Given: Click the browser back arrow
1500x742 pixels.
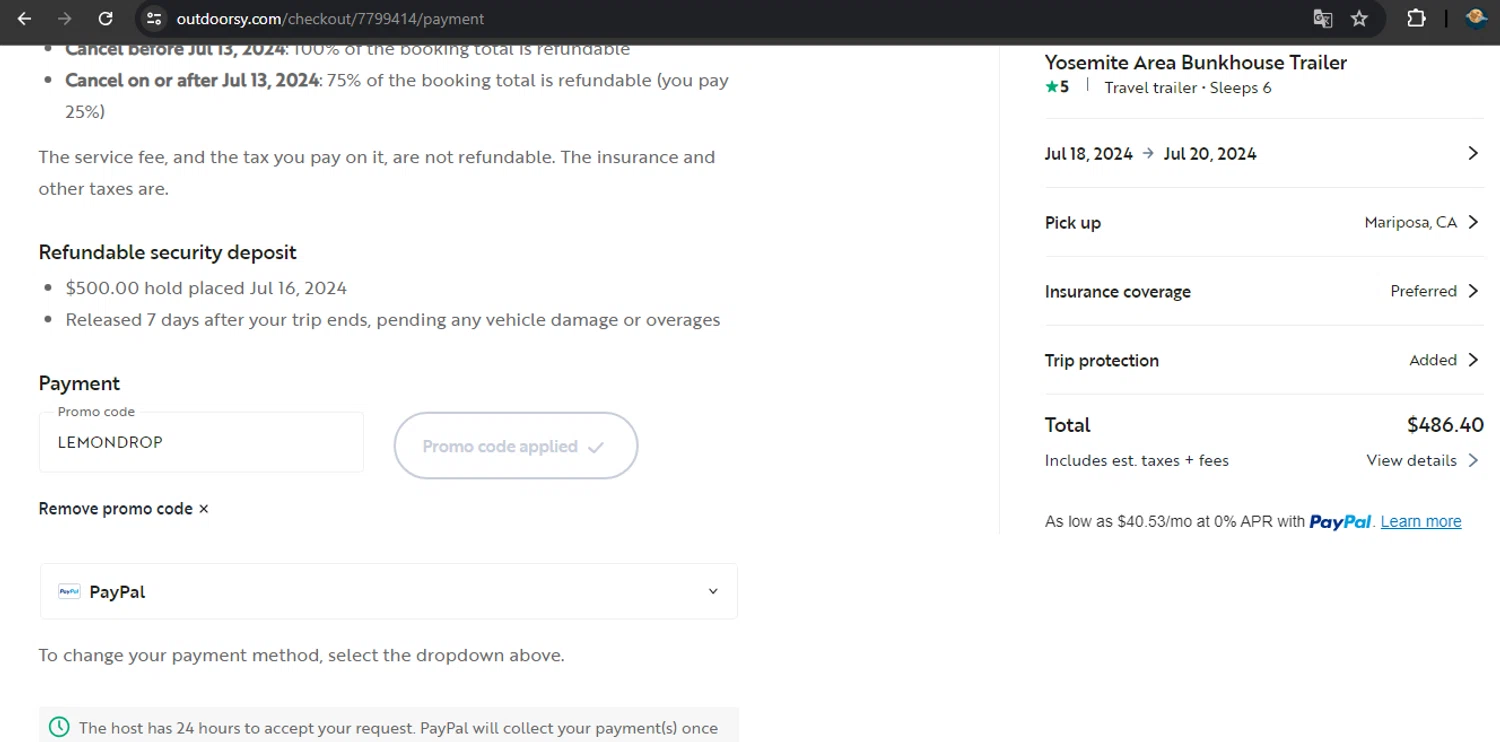Looking at the screenshot, I should 24,19.
